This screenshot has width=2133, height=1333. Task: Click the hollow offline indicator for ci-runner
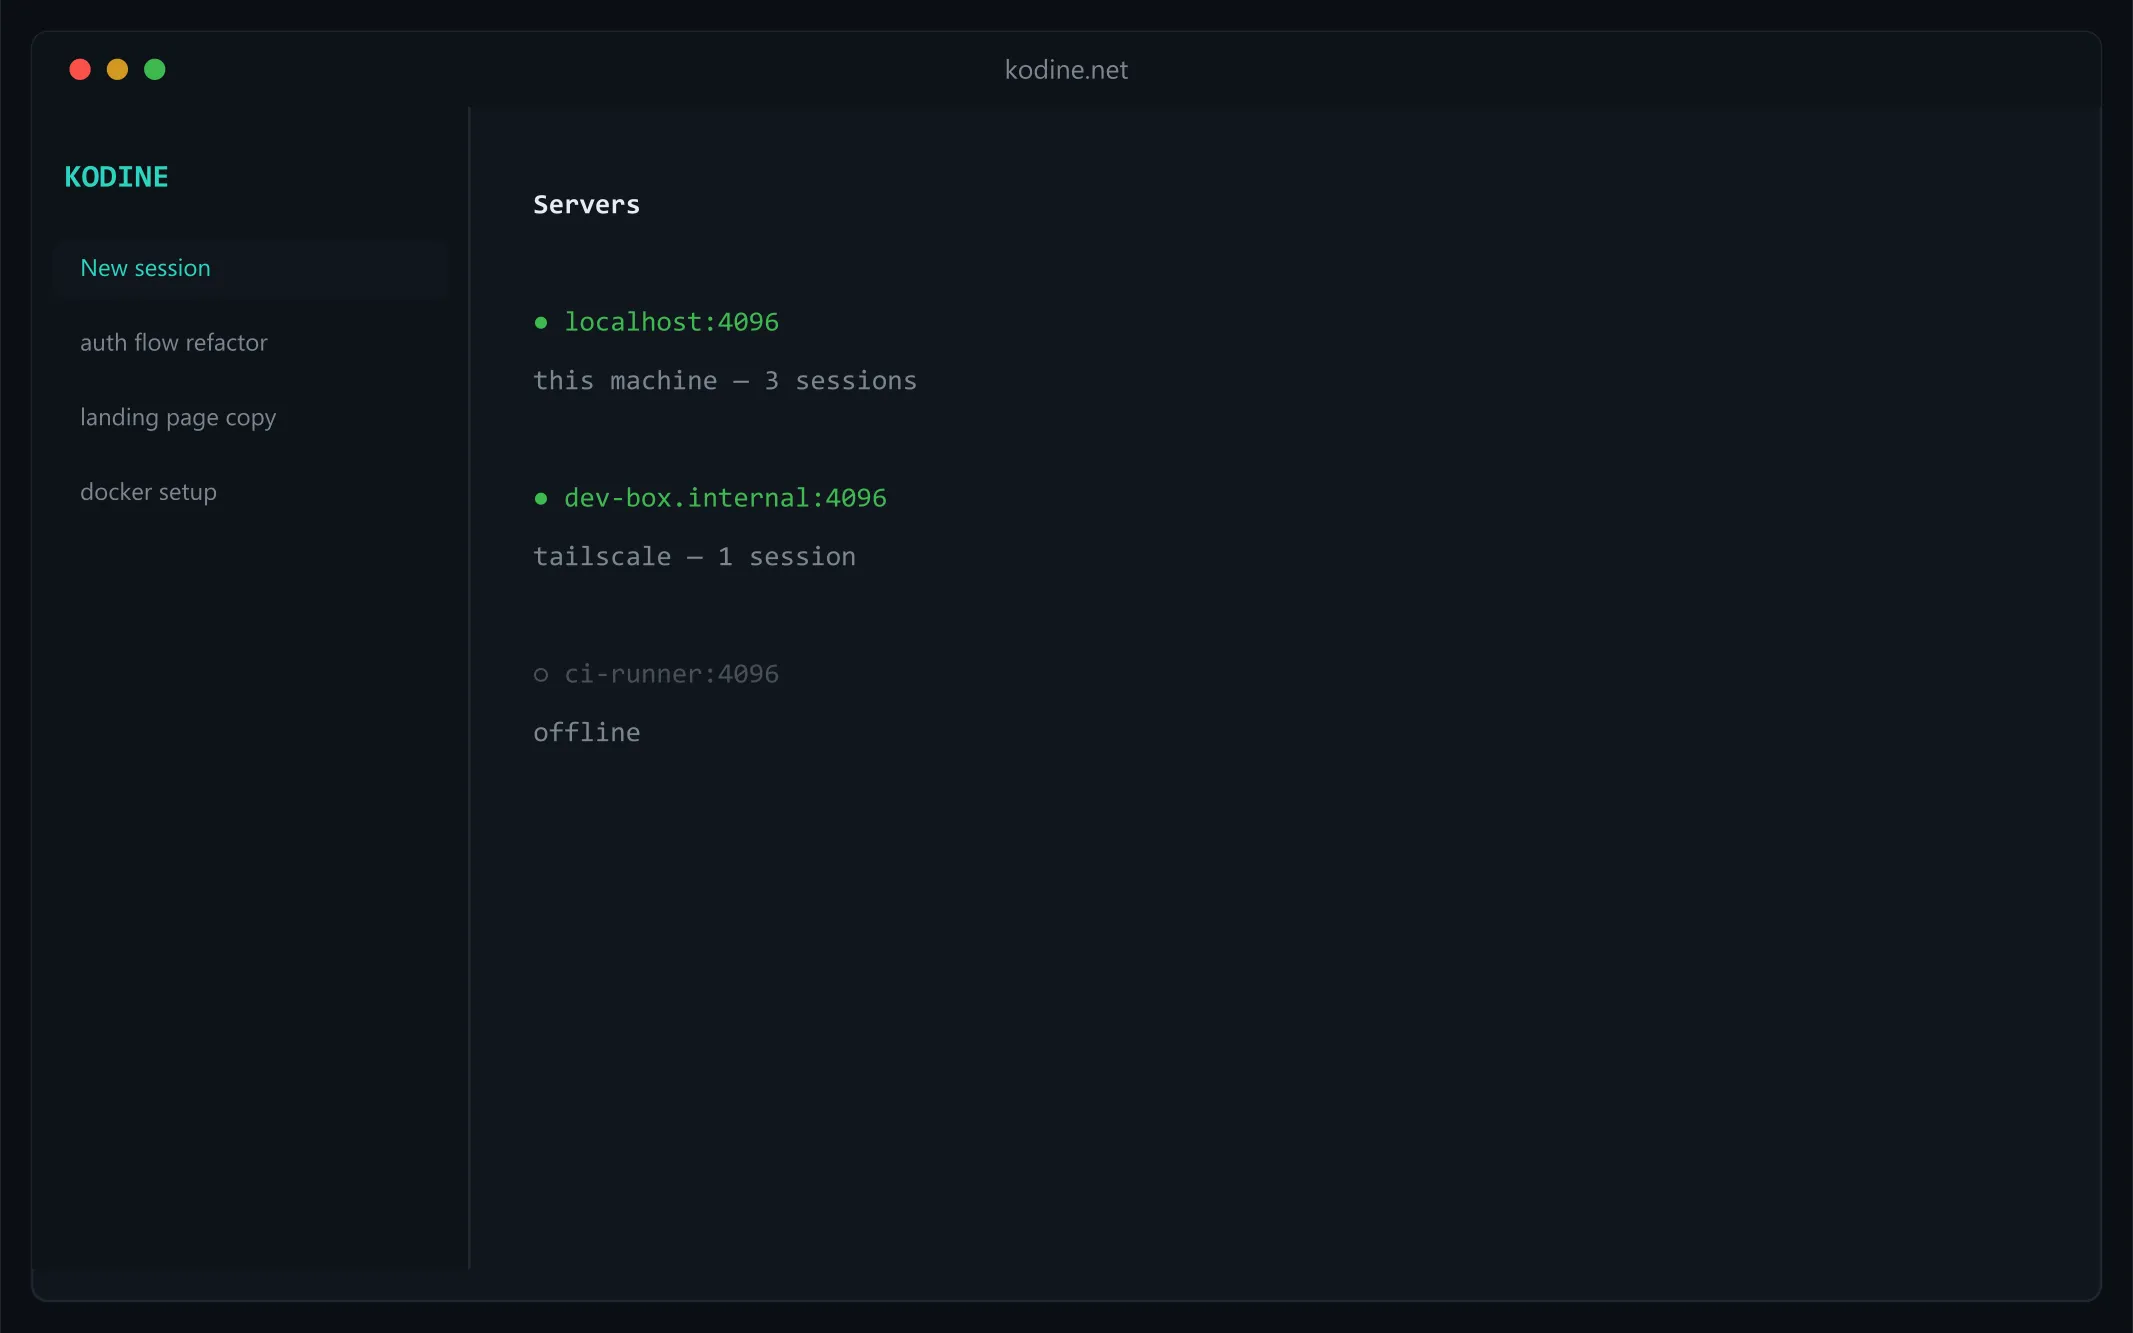(541, 674)
